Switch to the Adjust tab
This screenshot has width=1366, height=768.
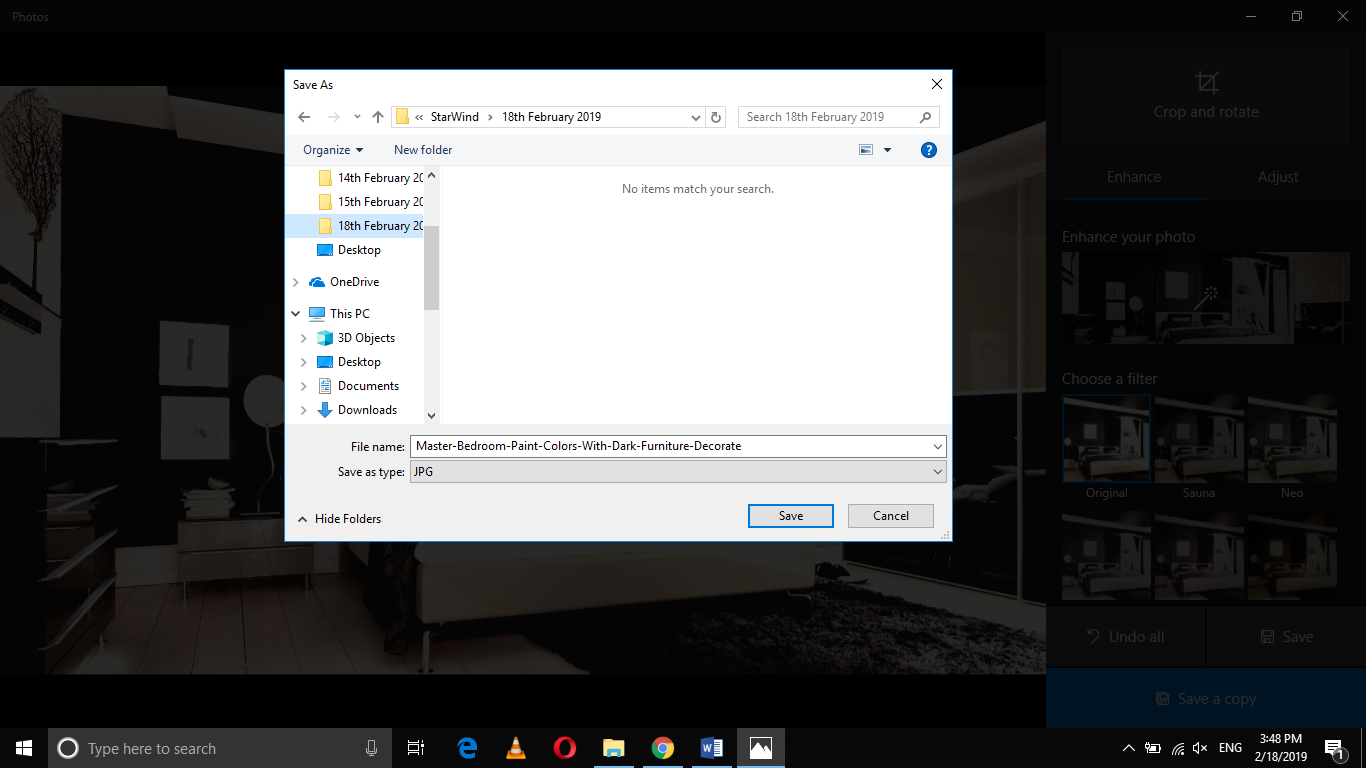[x=1278, y=176]
